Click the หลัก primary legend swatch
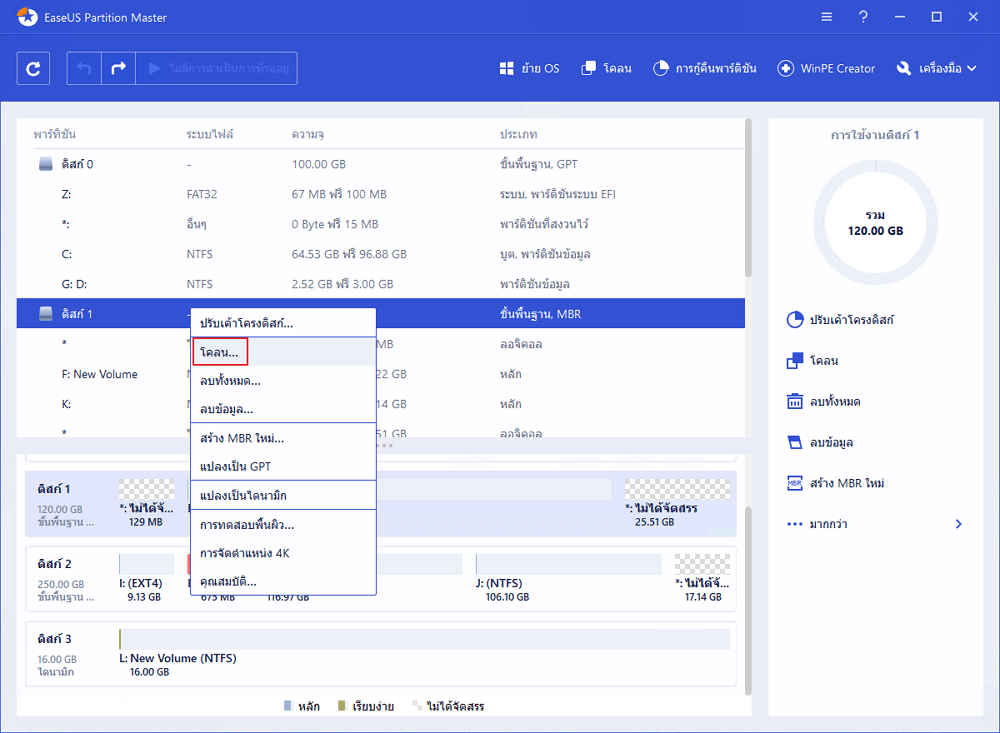 point(288,706)
